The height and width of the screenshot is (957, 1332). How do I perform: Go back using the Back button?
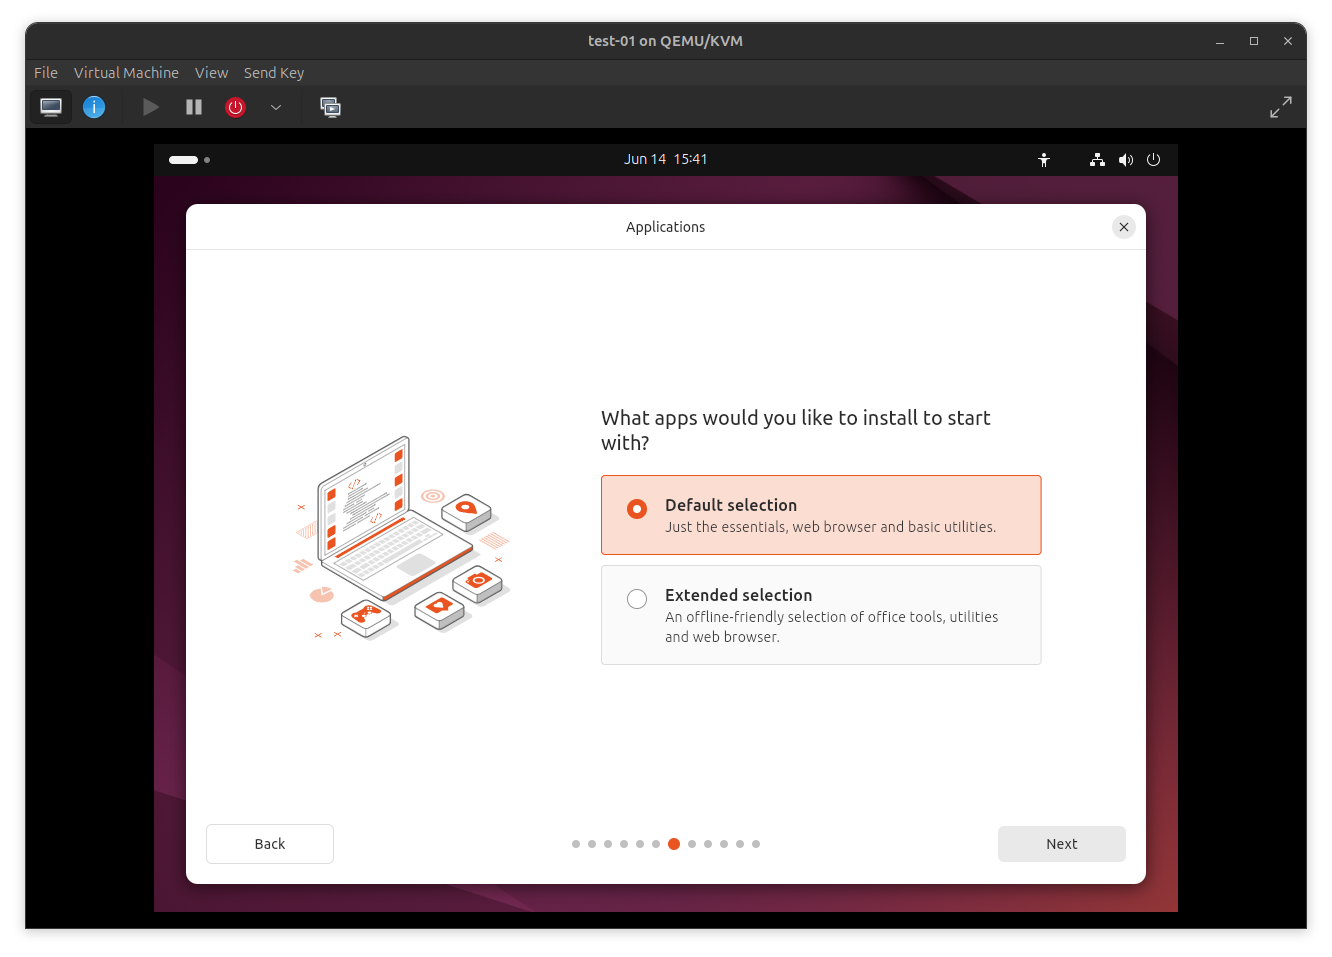[x=269, y=843]
